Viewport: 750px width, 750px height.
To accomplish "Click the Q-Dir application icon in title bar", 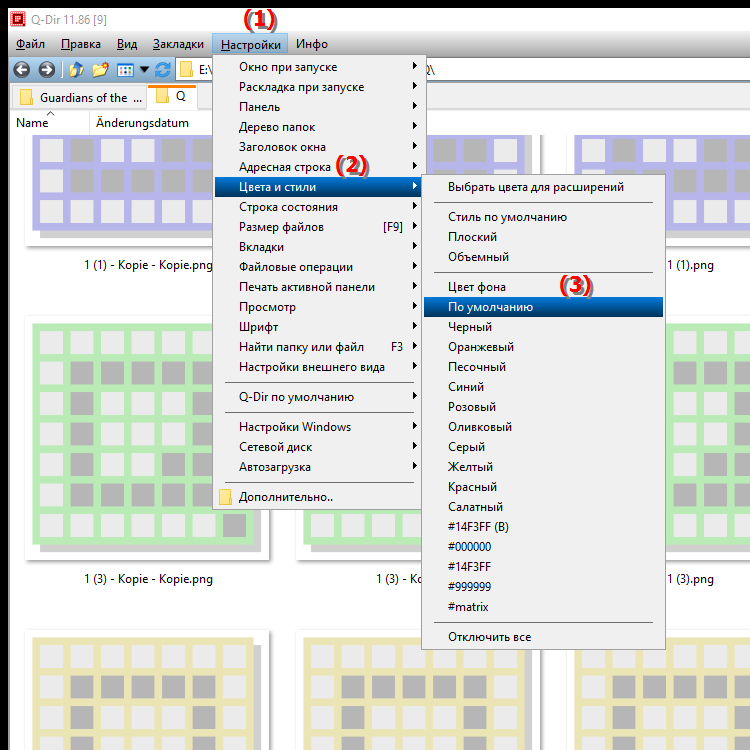I will pos(18,19).
